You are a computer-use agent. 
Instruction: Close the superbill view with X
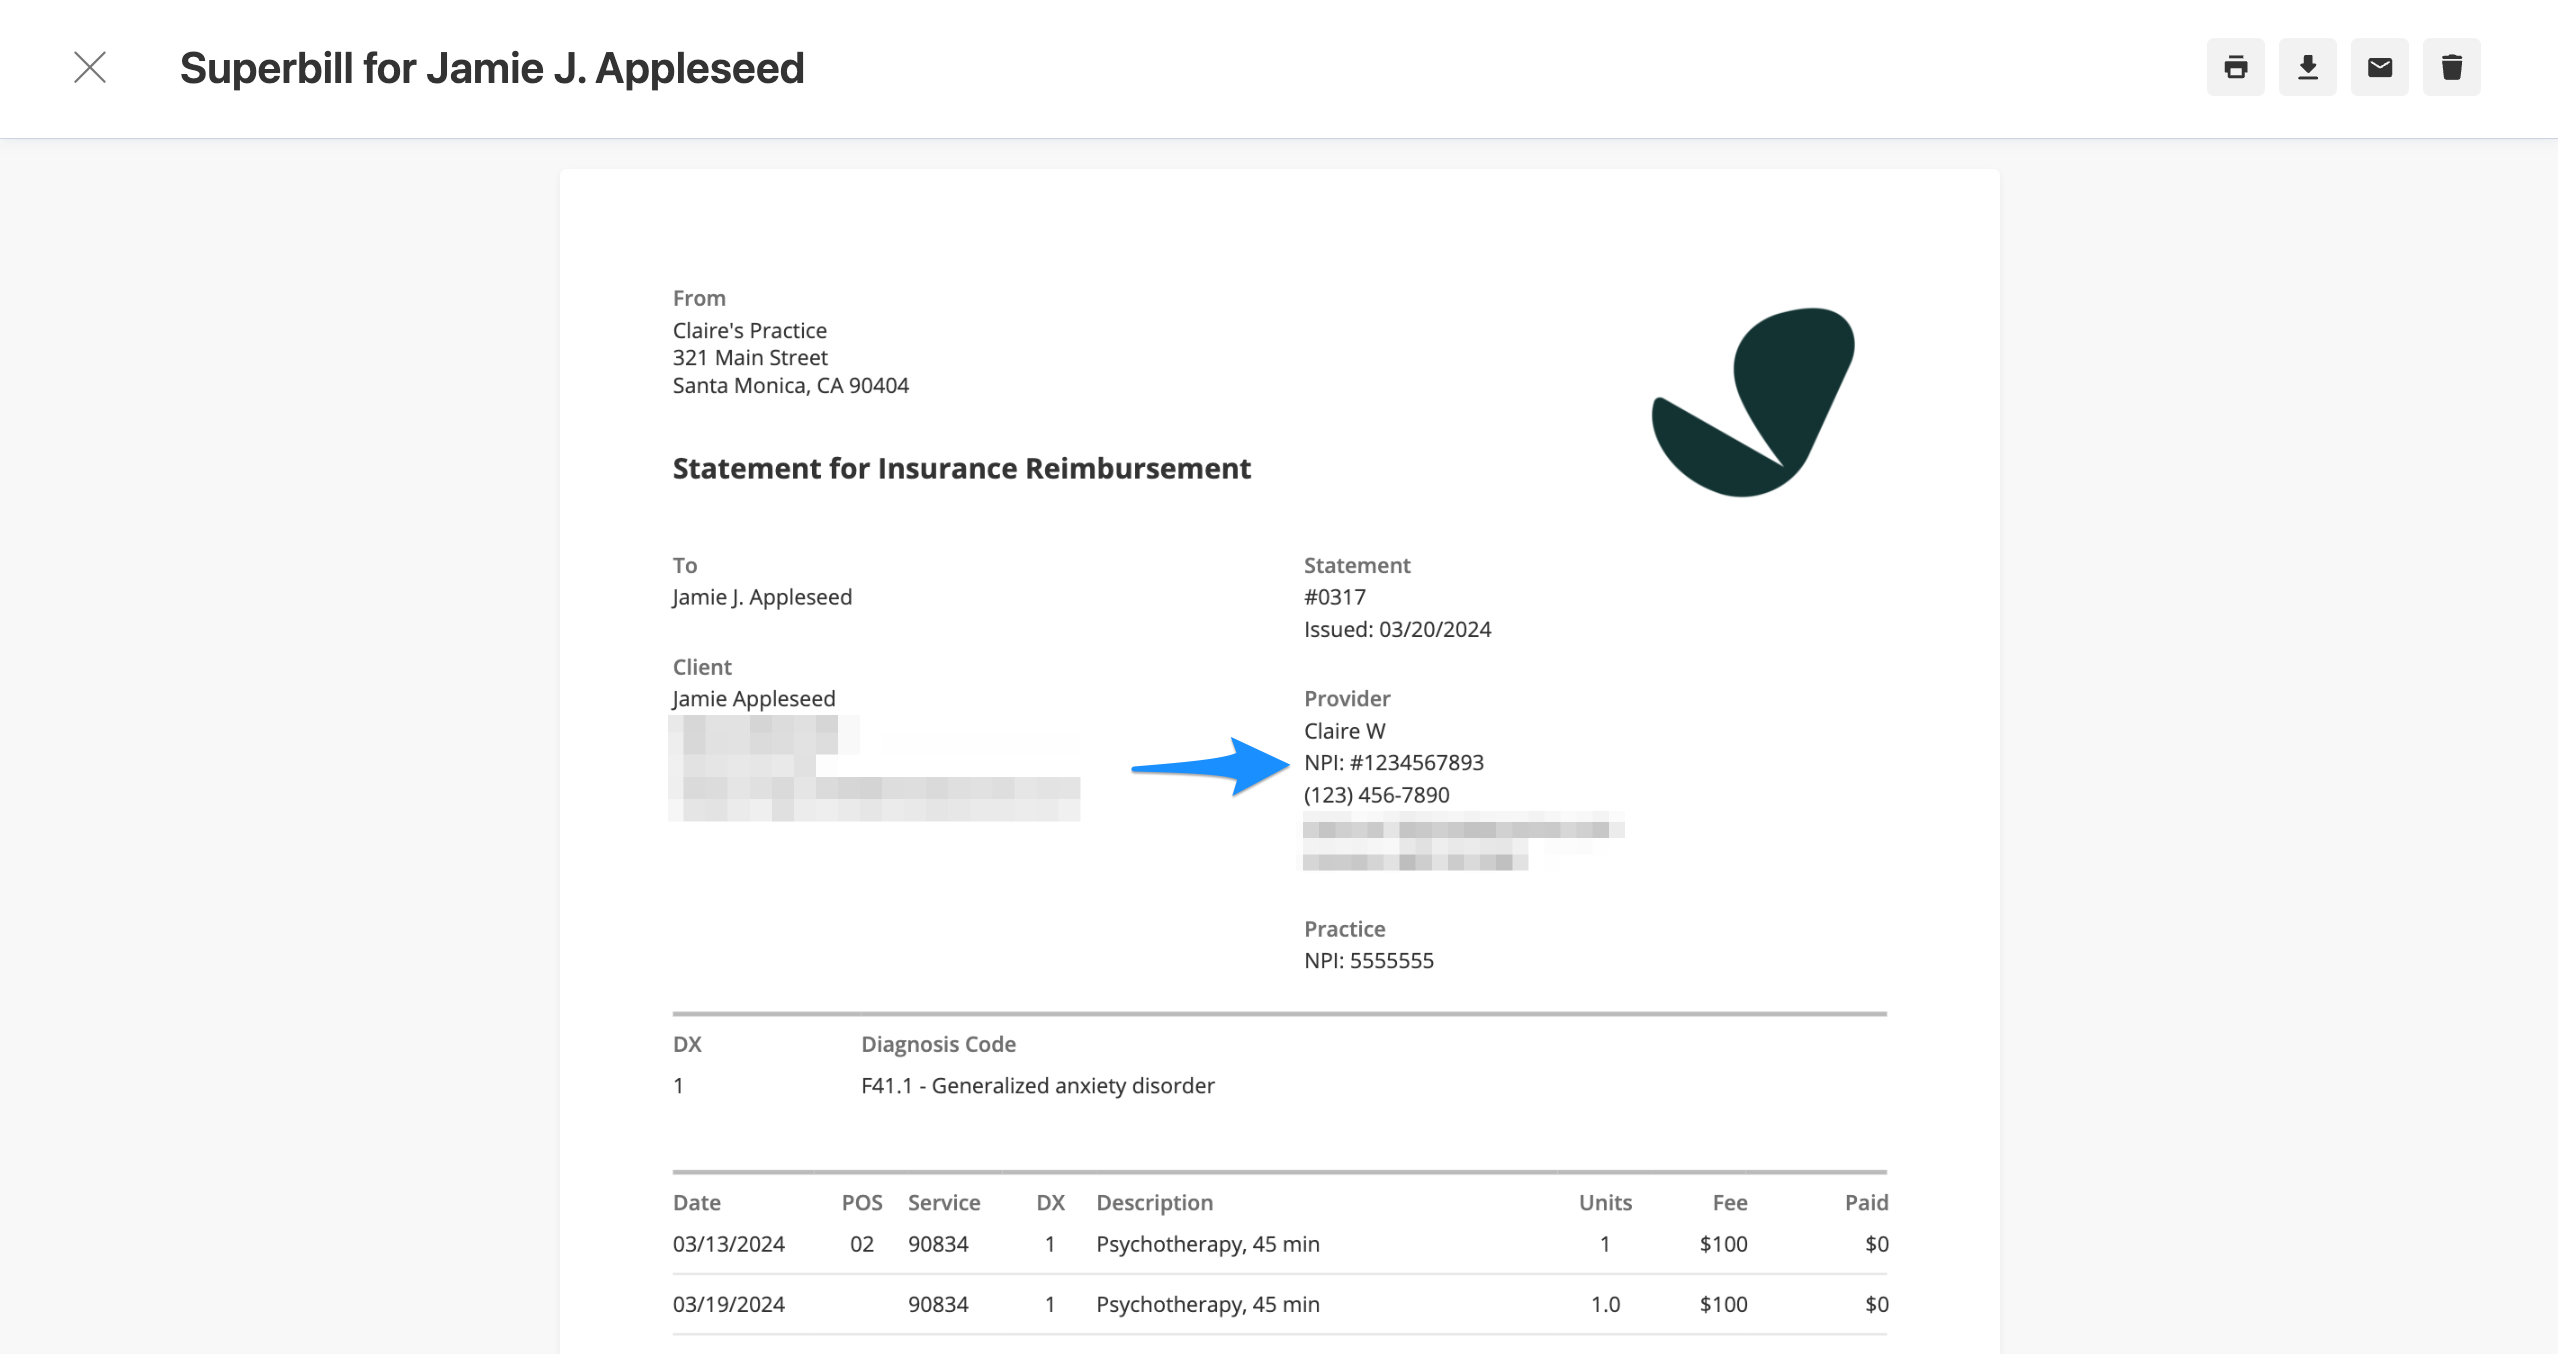(x=90, y=68)
